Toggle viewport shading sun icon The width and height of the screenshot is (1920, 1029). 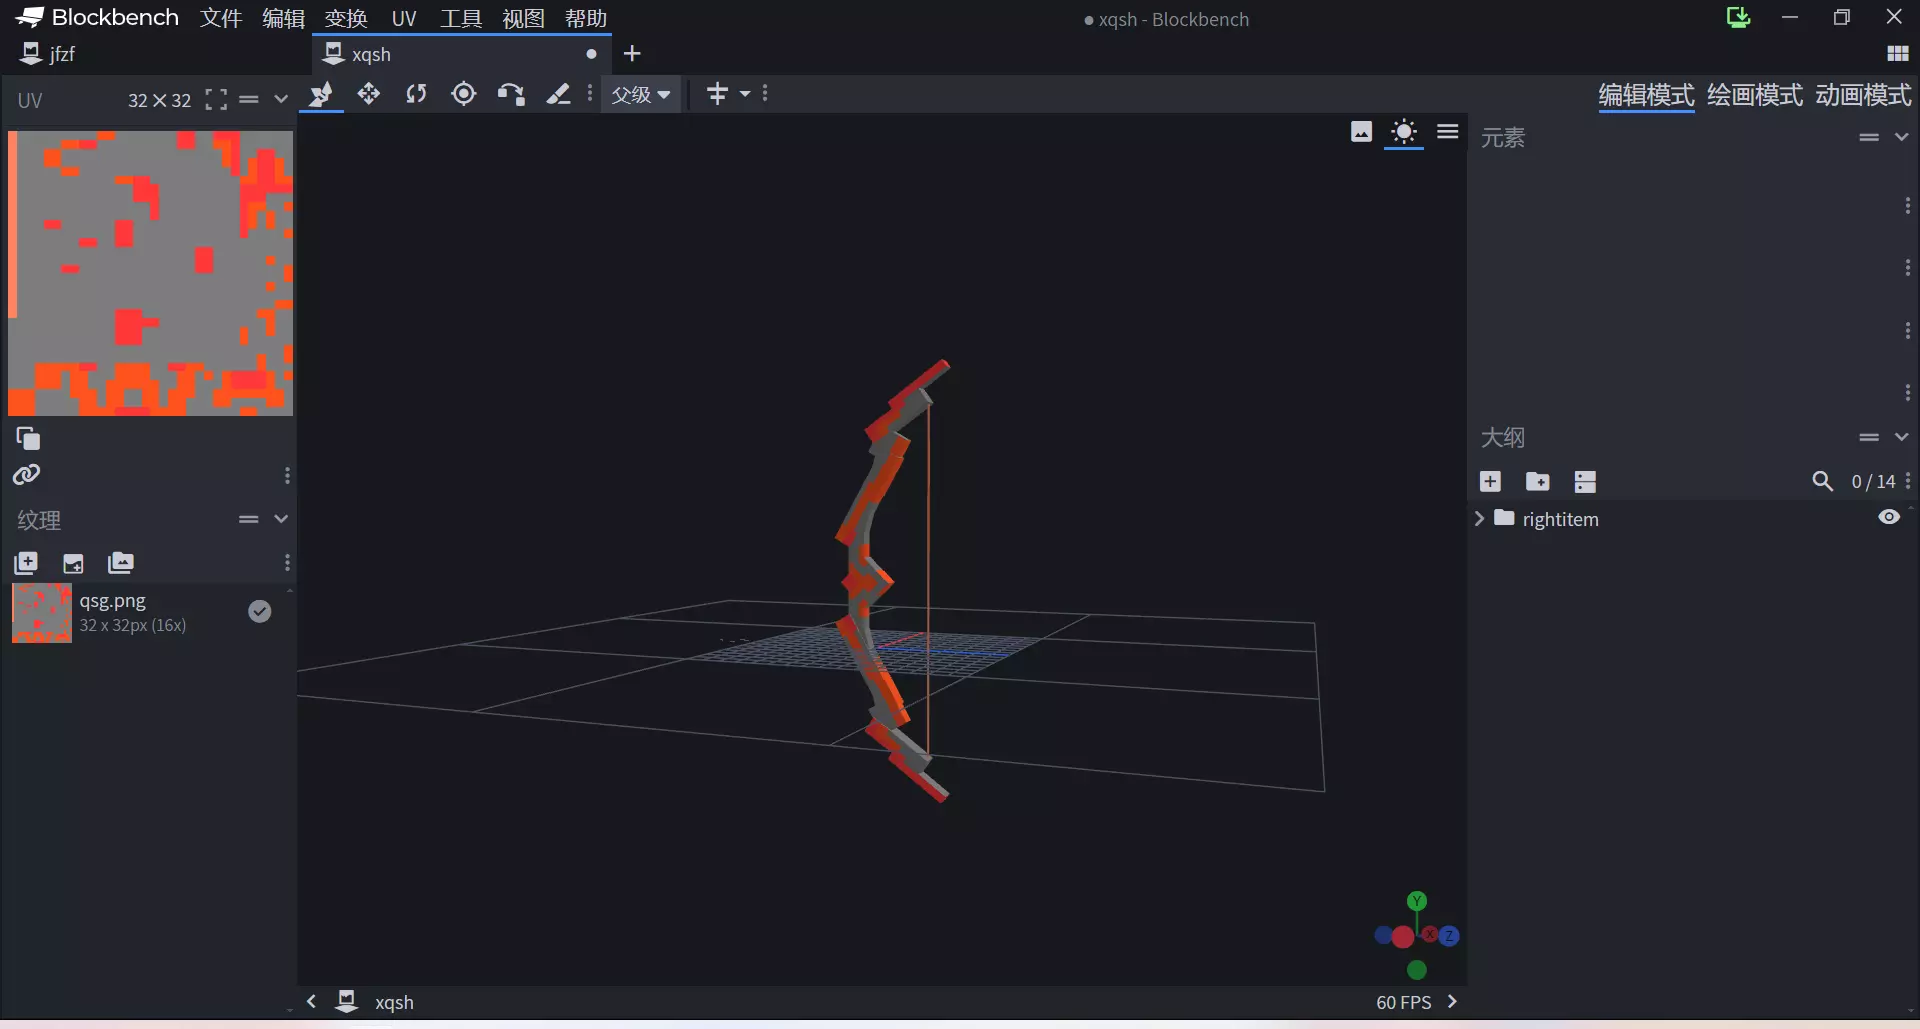[1404, 132]
